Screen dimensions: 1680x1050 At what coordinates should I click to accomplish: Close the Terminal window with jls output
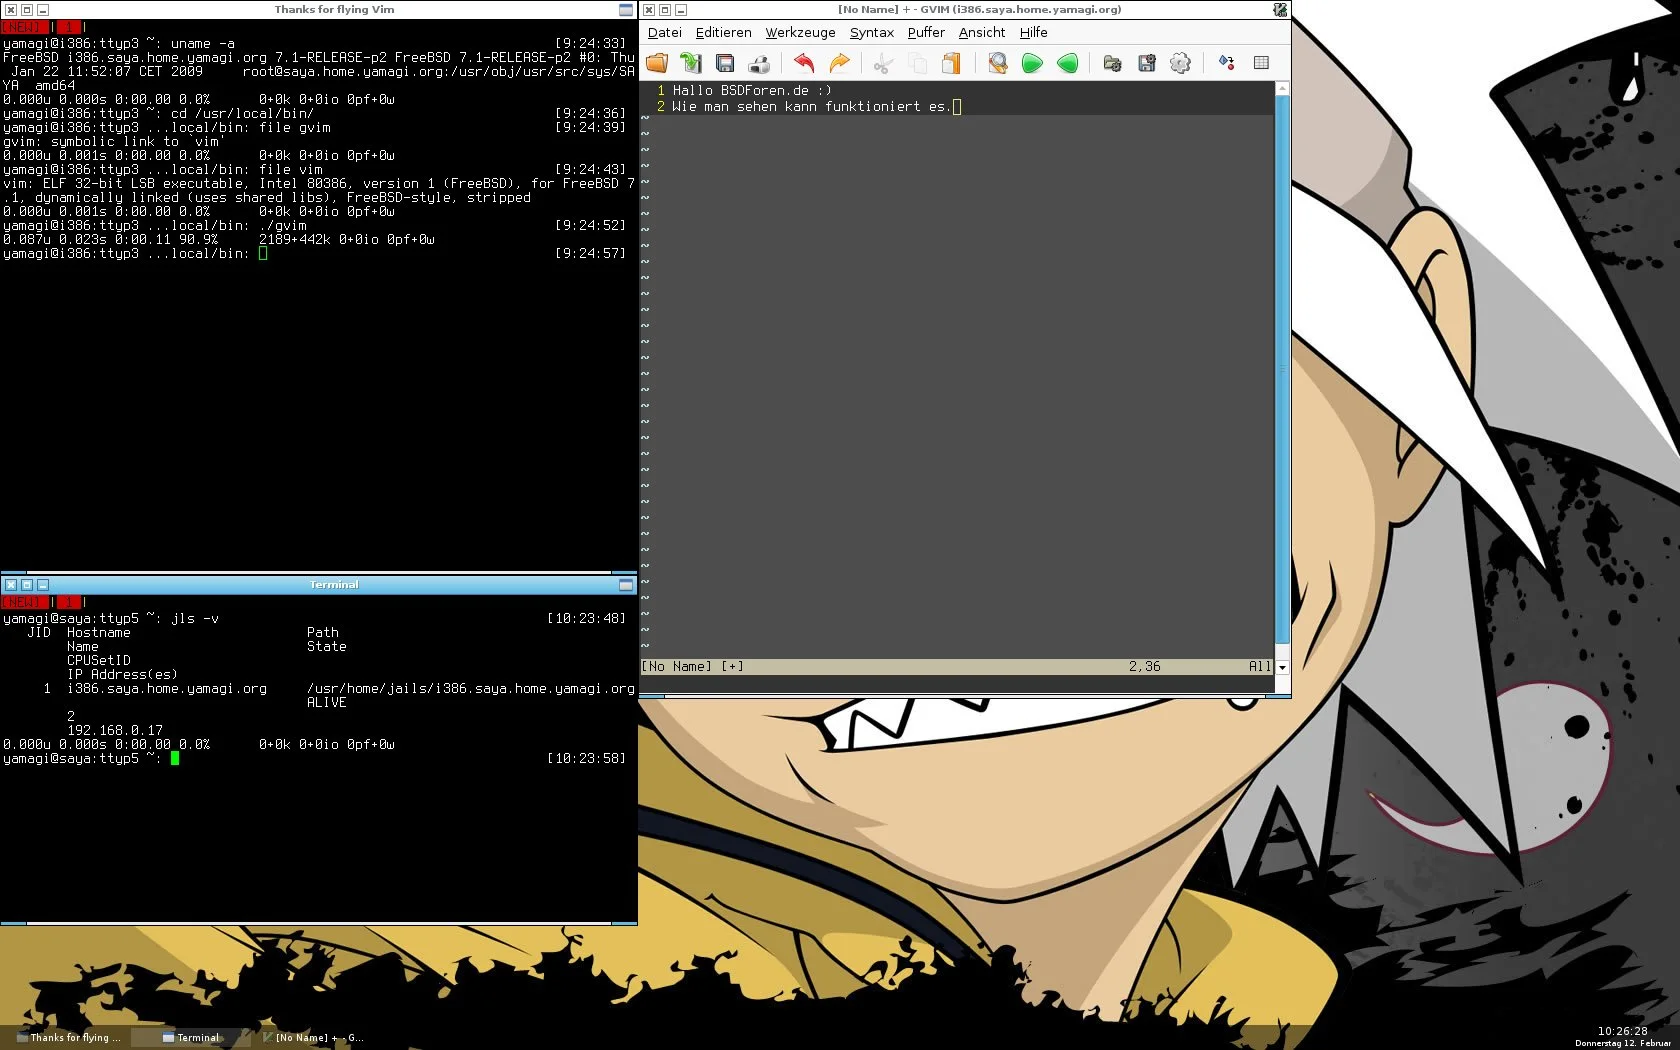tap(10, 585)
